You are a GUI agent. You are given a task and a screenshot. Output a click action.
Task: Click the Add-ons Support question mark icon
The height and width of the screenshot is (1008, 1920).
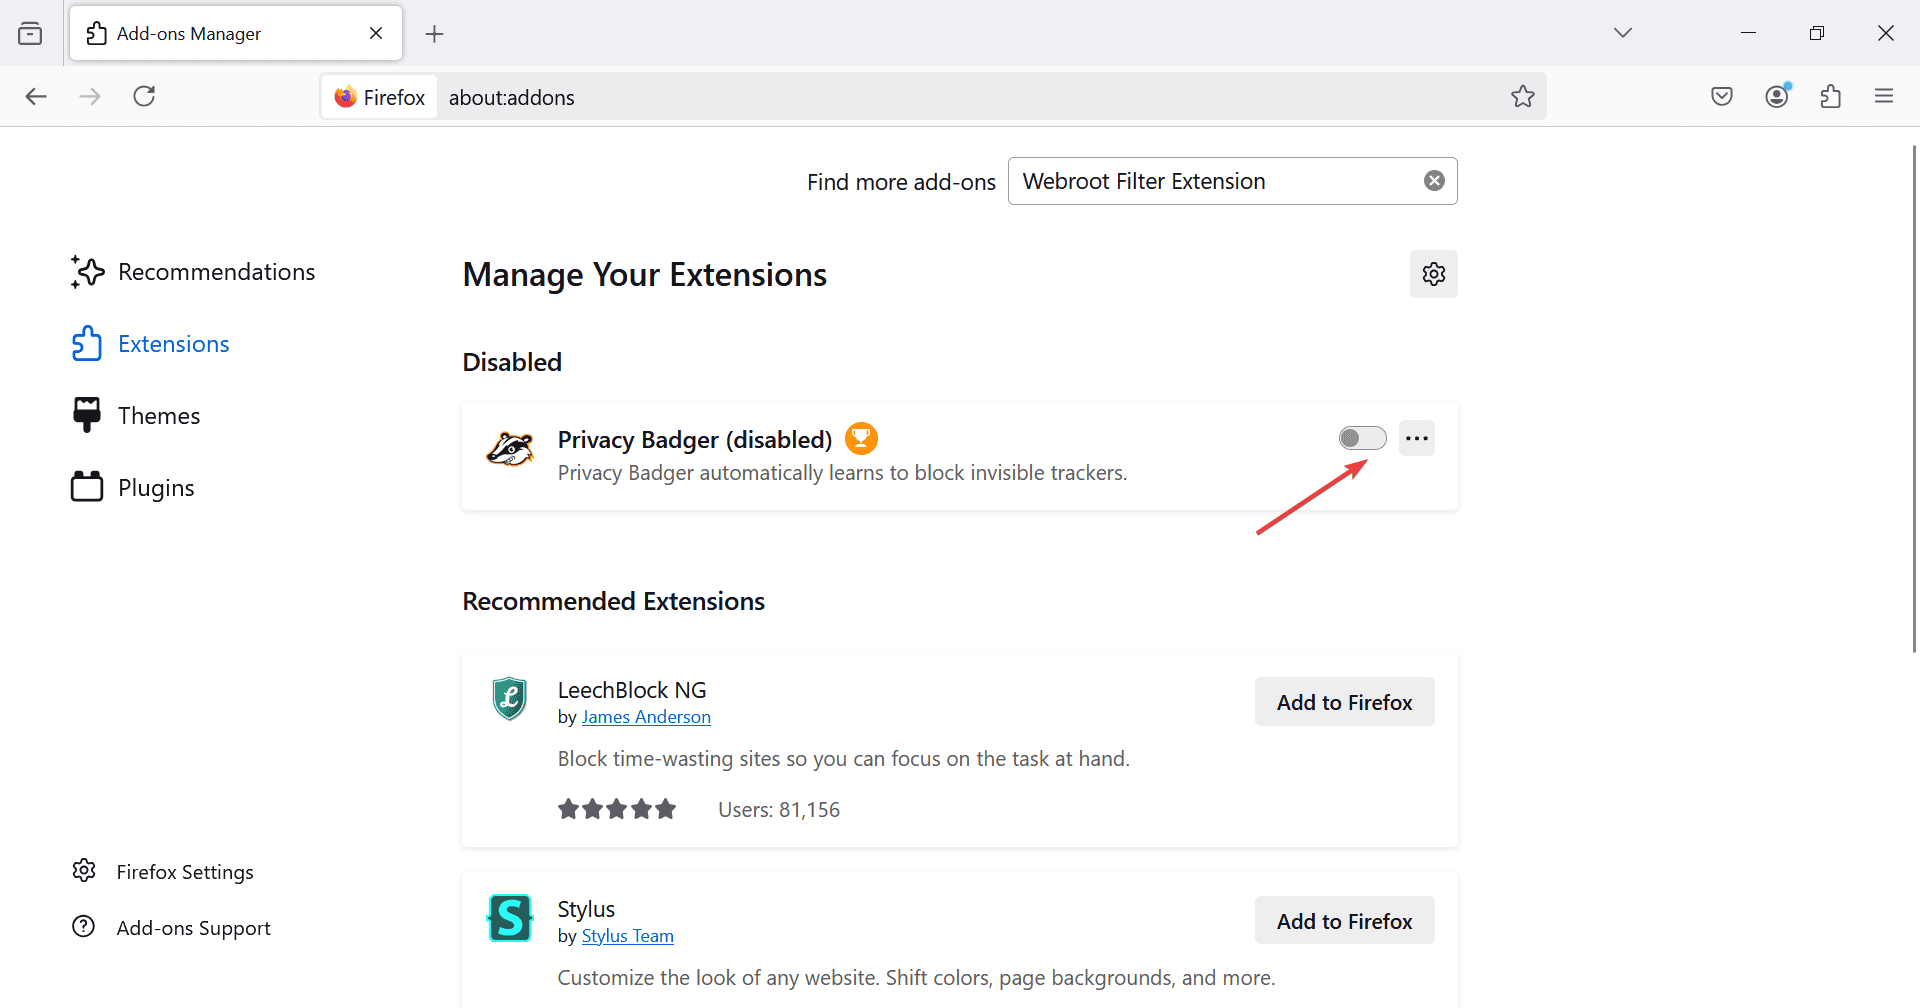coord(84,927)
